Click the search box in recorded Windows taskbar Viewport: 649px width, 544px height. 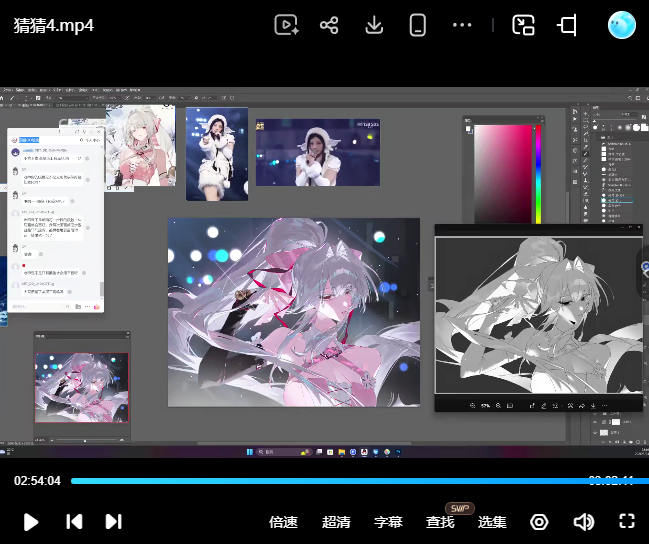tap(284, 452)
